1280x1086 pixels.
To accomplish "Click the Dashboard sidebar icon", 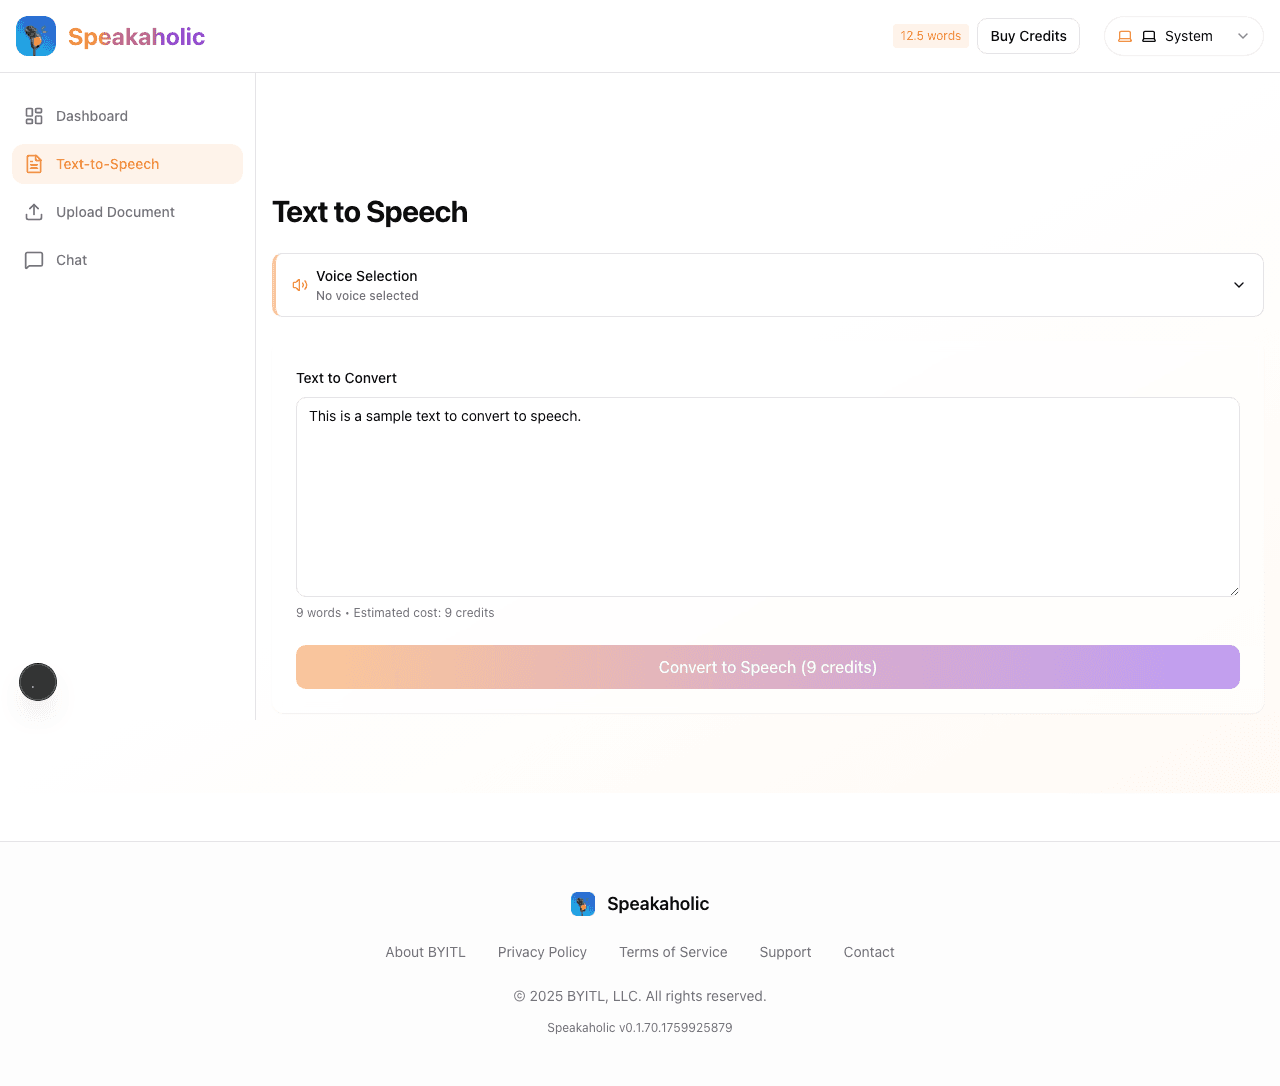I will pyautogui.click(x=33, y=115).
